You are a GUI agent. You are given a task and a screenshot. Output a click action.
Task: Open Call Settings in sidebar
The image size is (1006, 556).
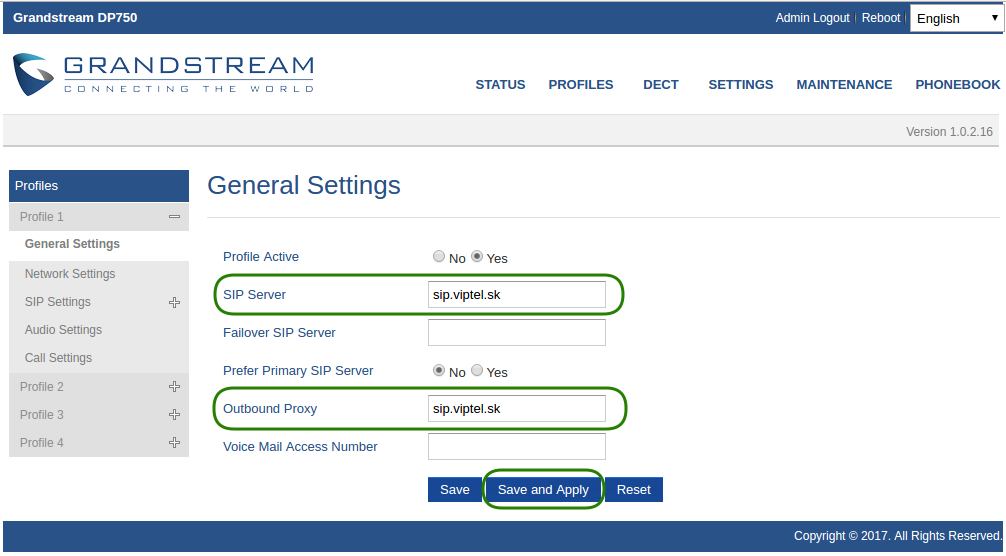click(58, 358)
